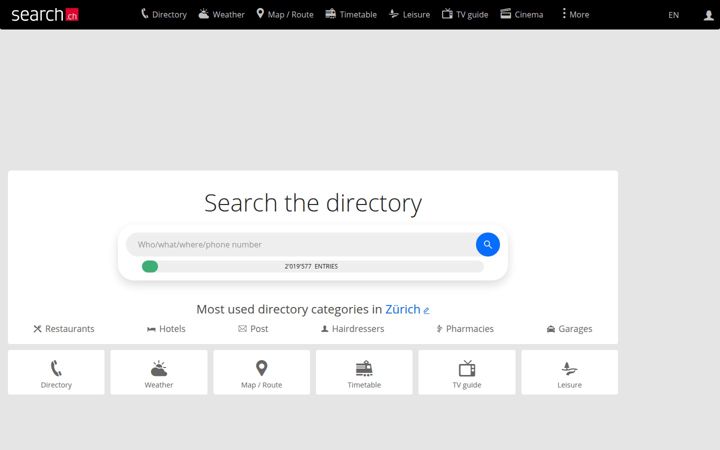Screen dimensions: 720x450
Task: Open the Hairdressers category link
Action: (x=358, y=329)
